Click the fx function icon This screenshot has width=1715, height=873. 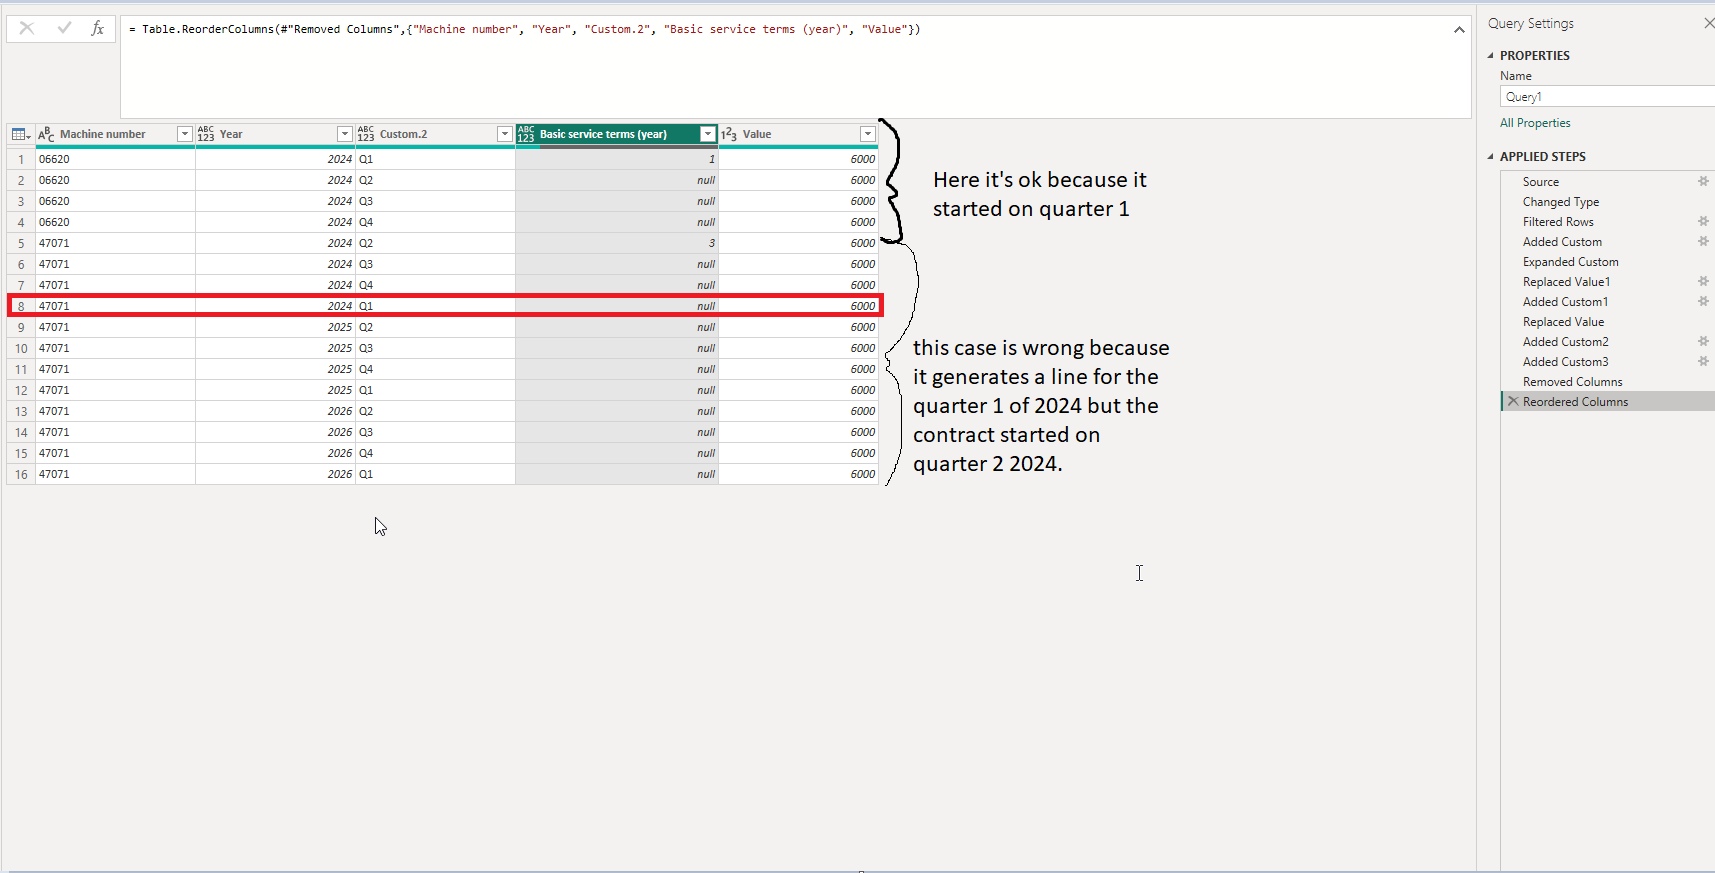click(97, 28)
